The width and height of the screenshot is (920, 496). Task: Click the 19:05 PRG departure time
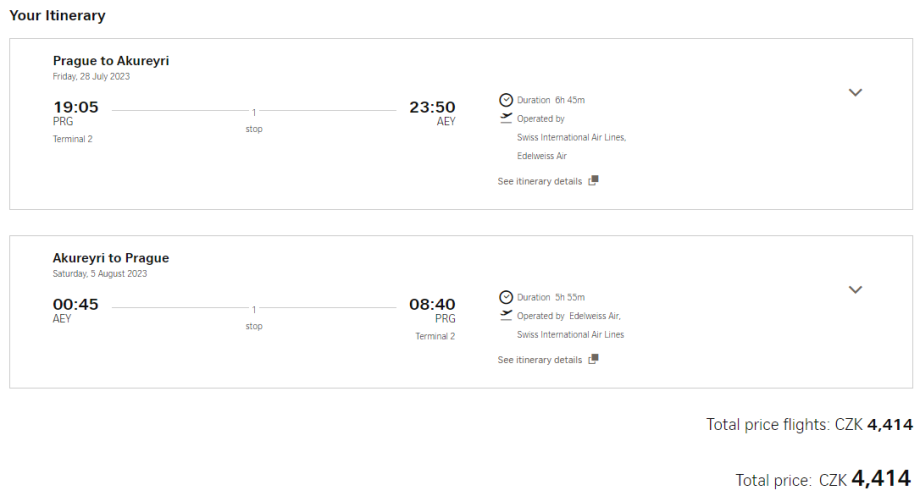tap(76, 108)
